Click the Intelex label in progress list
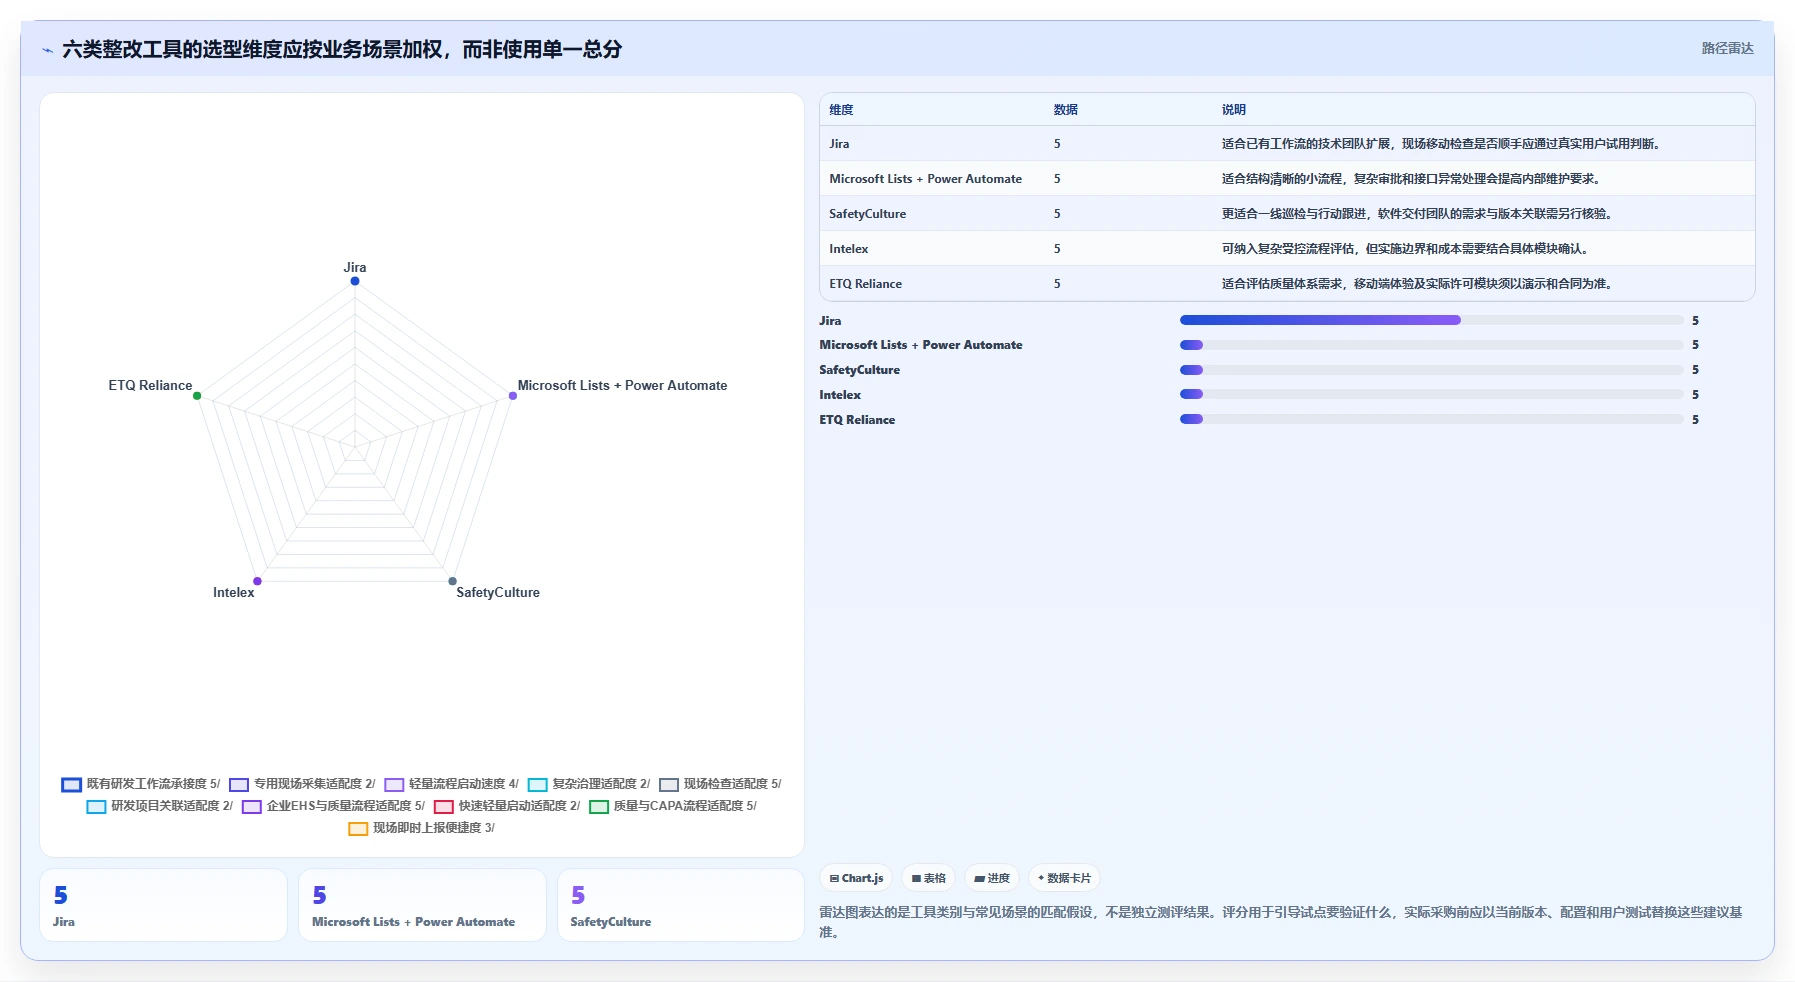The width and height of the screenshot is (1795, 982). point(840,395)
